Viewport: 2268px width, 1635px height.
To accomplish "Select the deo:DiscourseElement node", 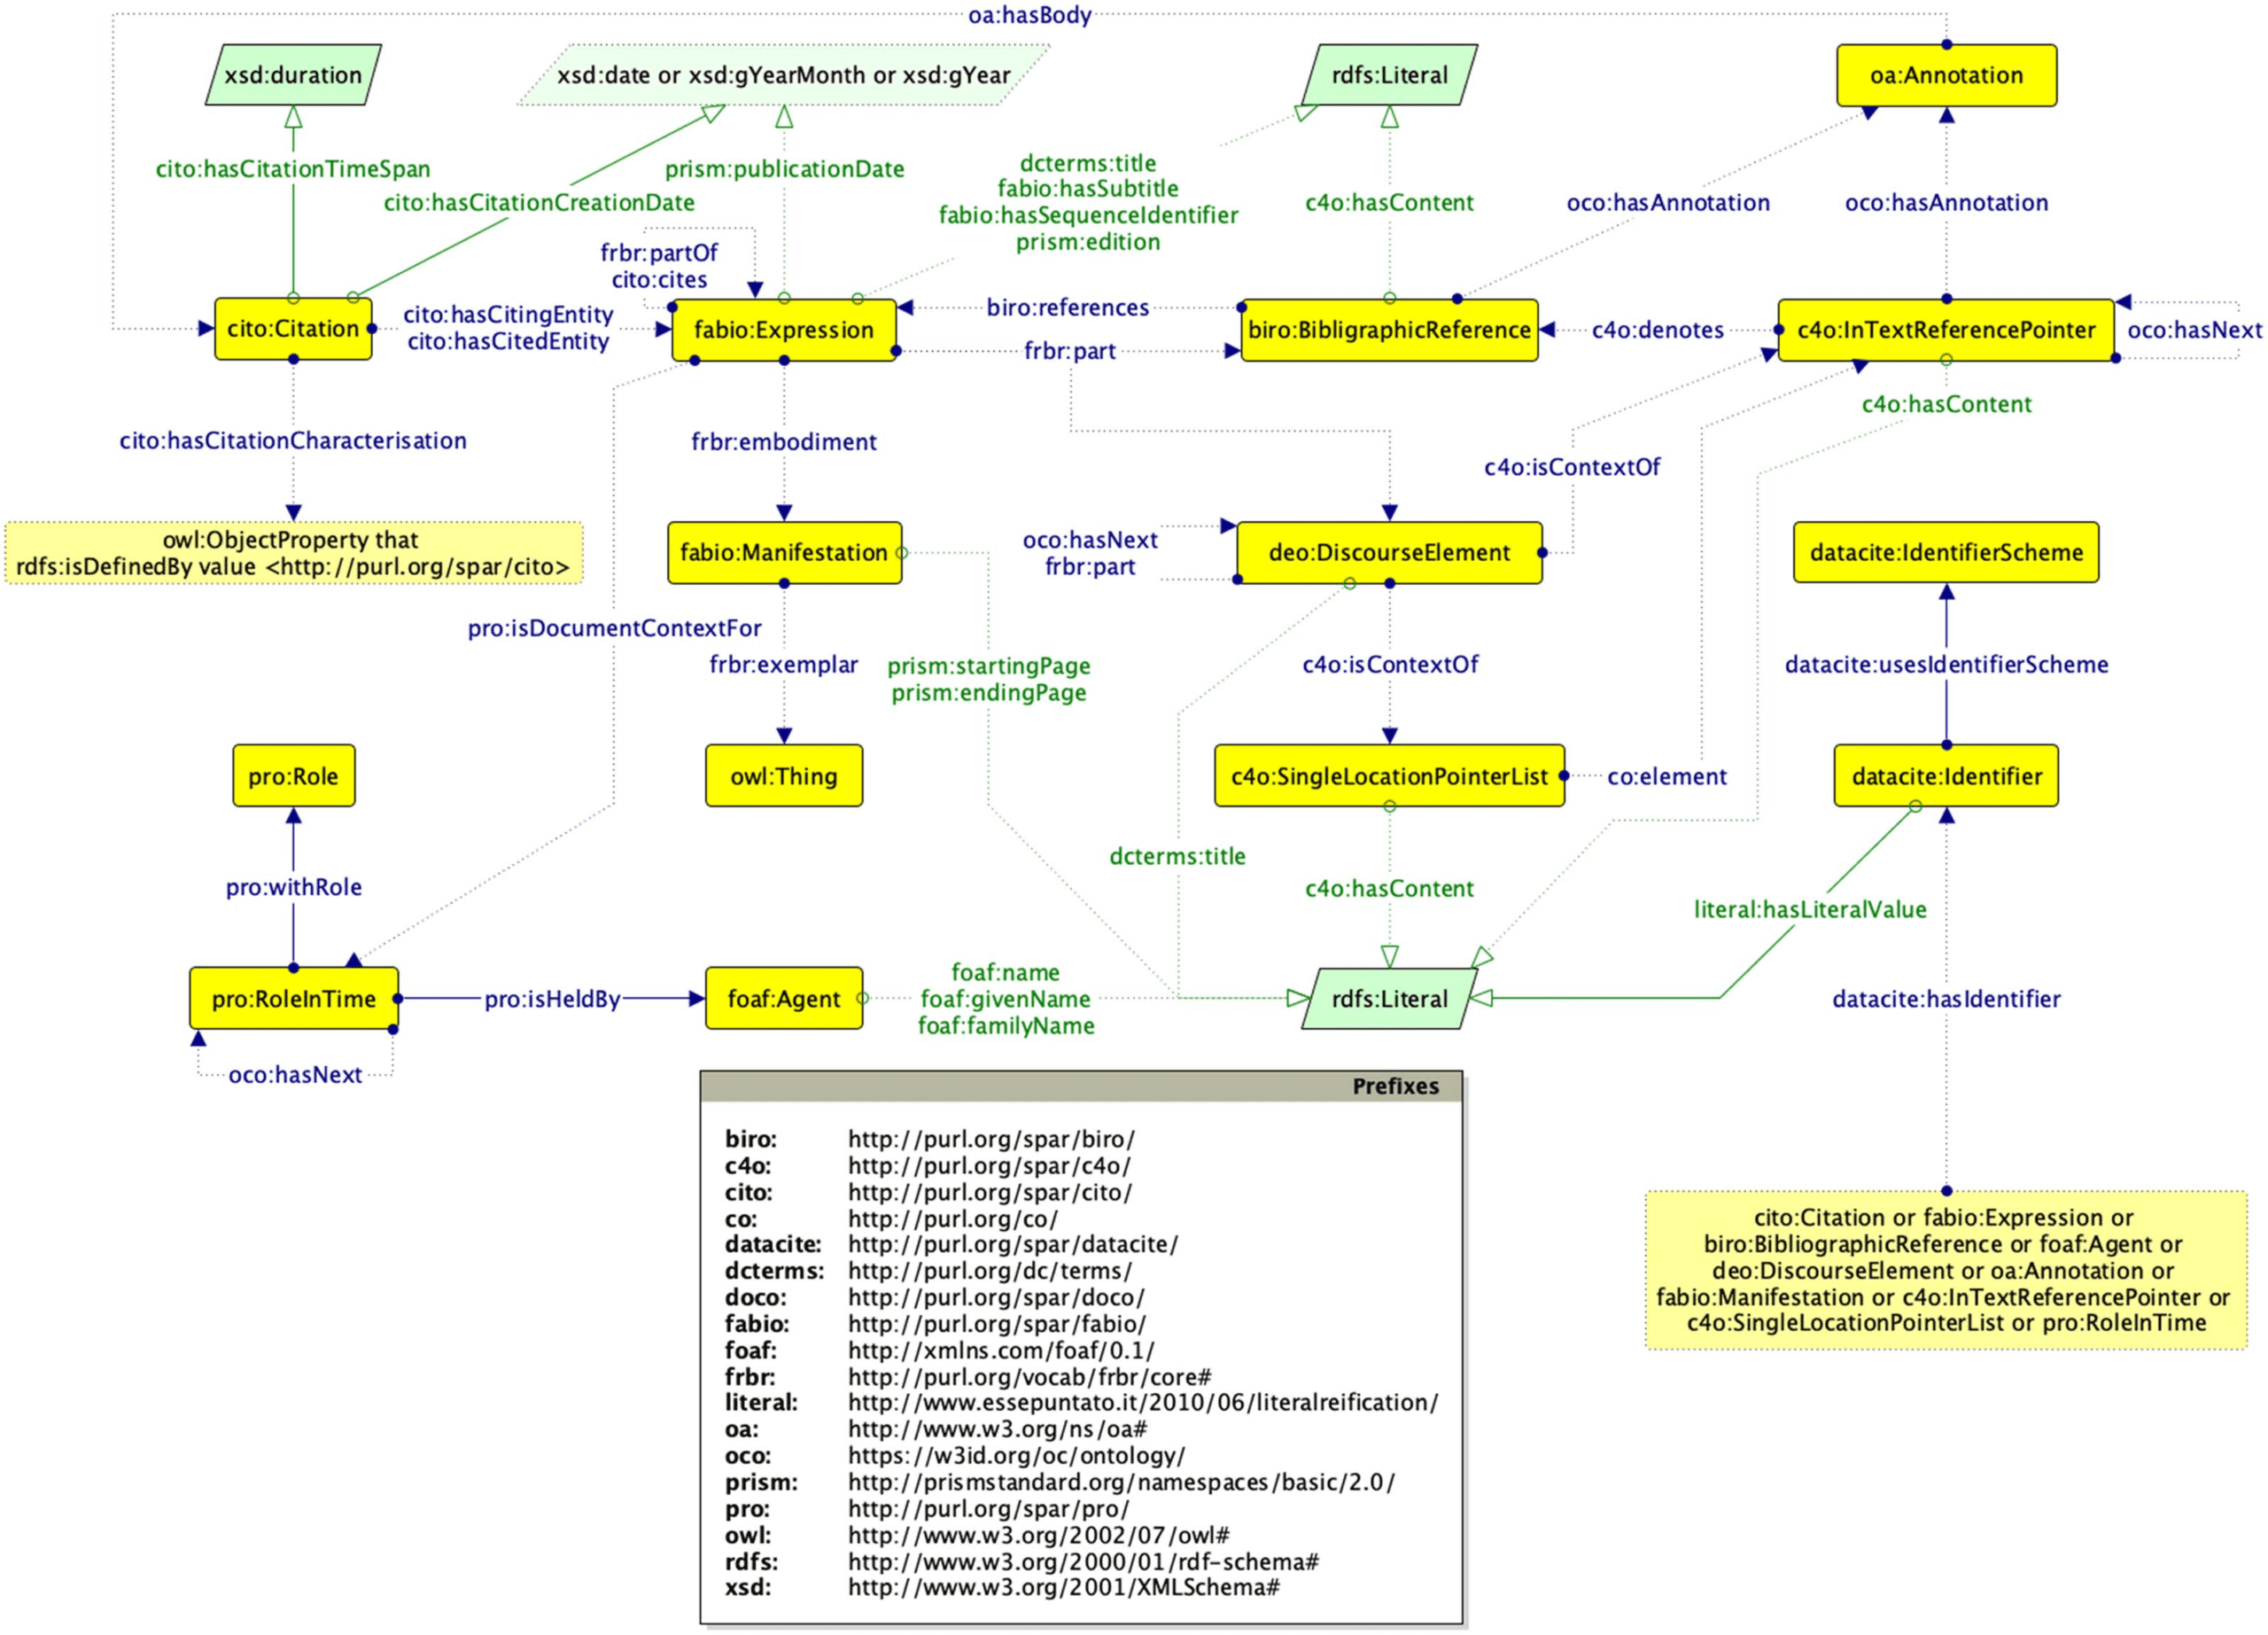I will click(x=1389, y=552).
